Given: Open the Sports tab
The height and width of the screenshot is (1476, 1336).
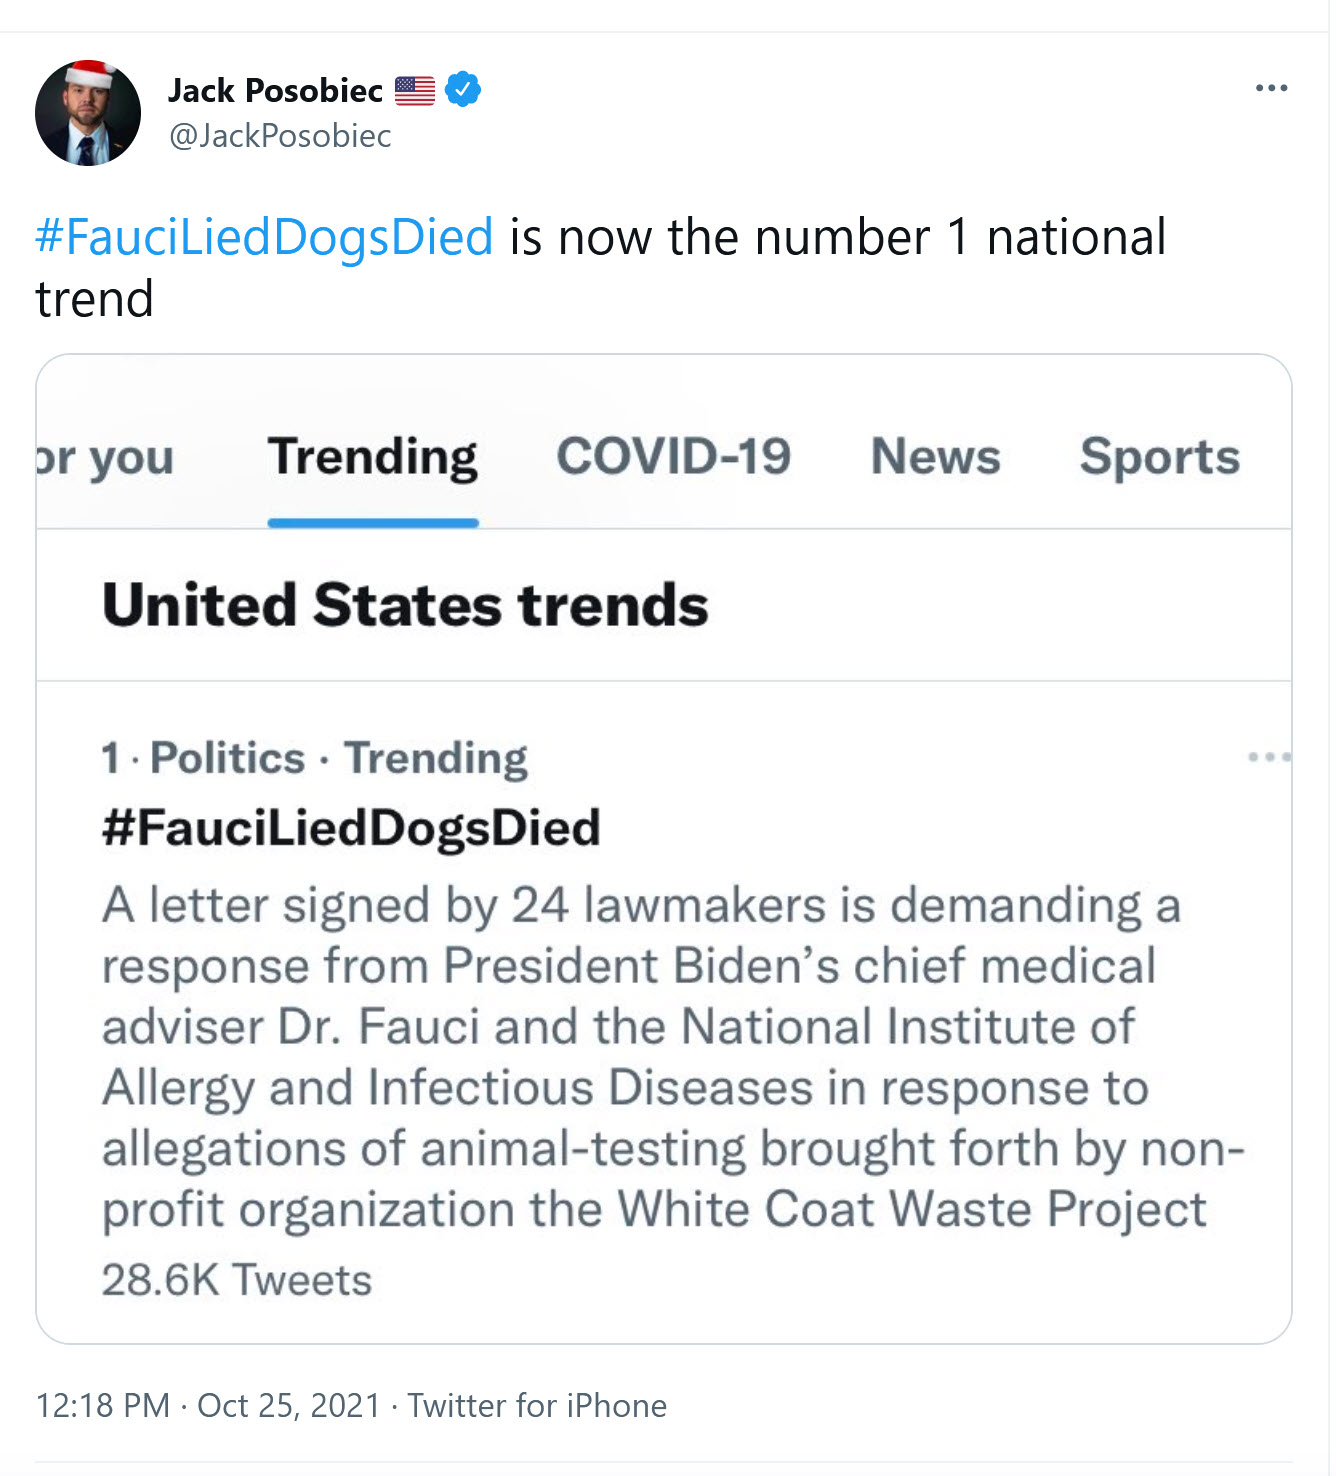Looking at the screenshot, I should click(1159, 457).
